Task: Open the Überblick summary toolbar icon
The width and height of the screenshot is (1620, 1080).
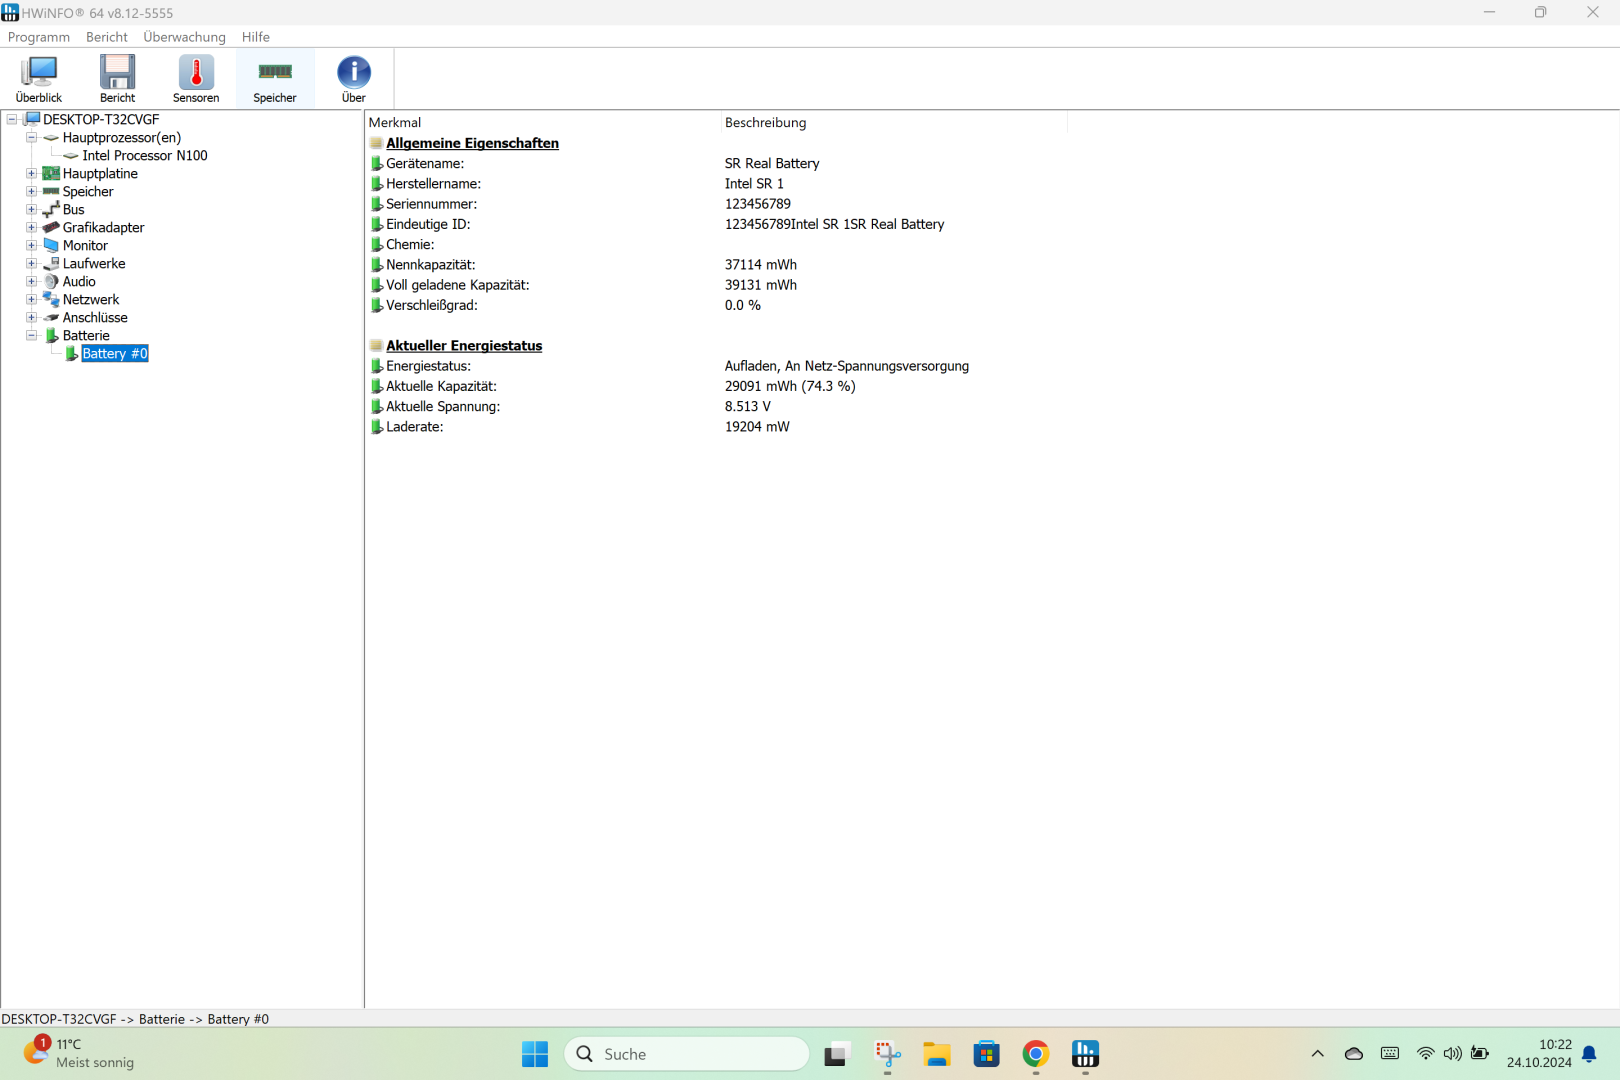Action: [x=39, y=78]
